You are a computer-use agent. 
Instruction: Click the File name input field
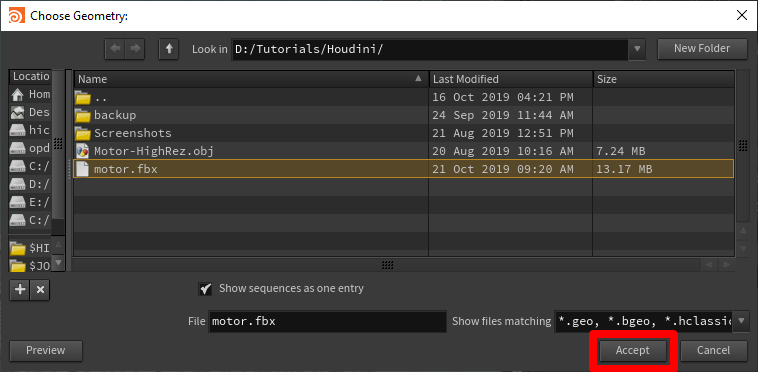point(327,321)
